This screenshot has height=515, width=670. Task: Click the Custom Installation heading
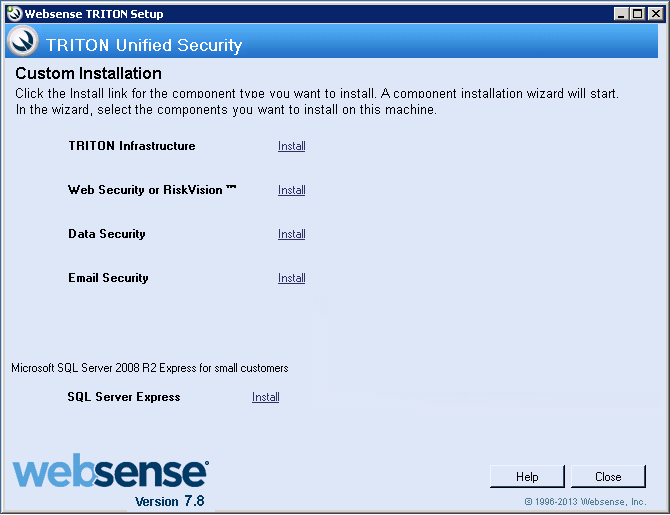[88, 74]
